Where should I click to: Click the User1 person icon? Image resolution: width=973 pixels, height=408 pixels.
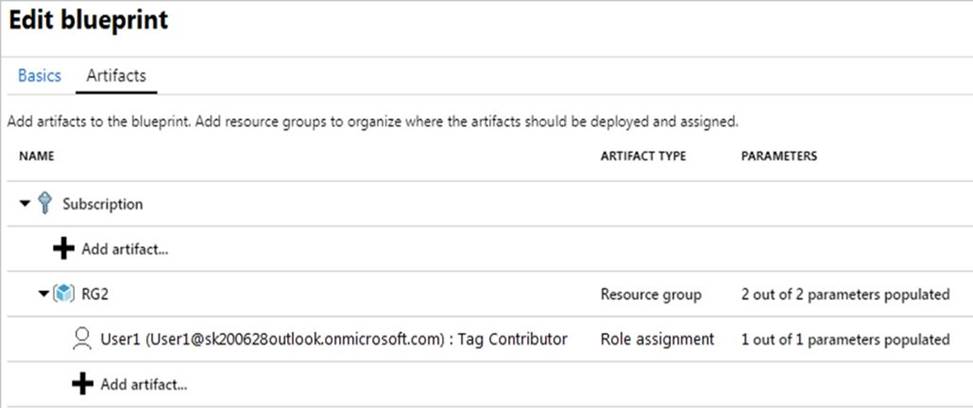pos(82,339)
